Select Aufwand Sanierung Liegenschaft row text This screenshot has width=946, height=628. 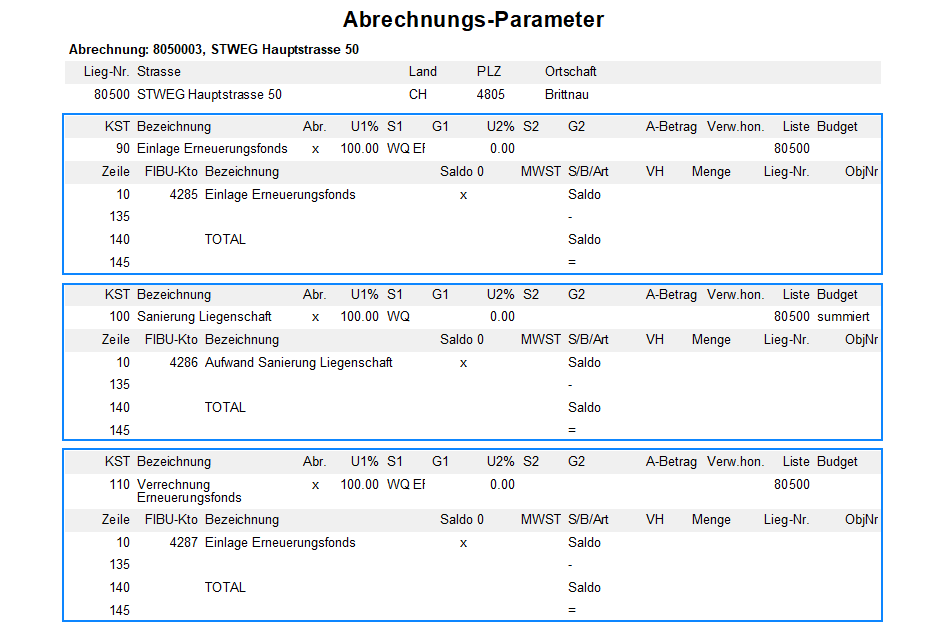coord(299,363)
